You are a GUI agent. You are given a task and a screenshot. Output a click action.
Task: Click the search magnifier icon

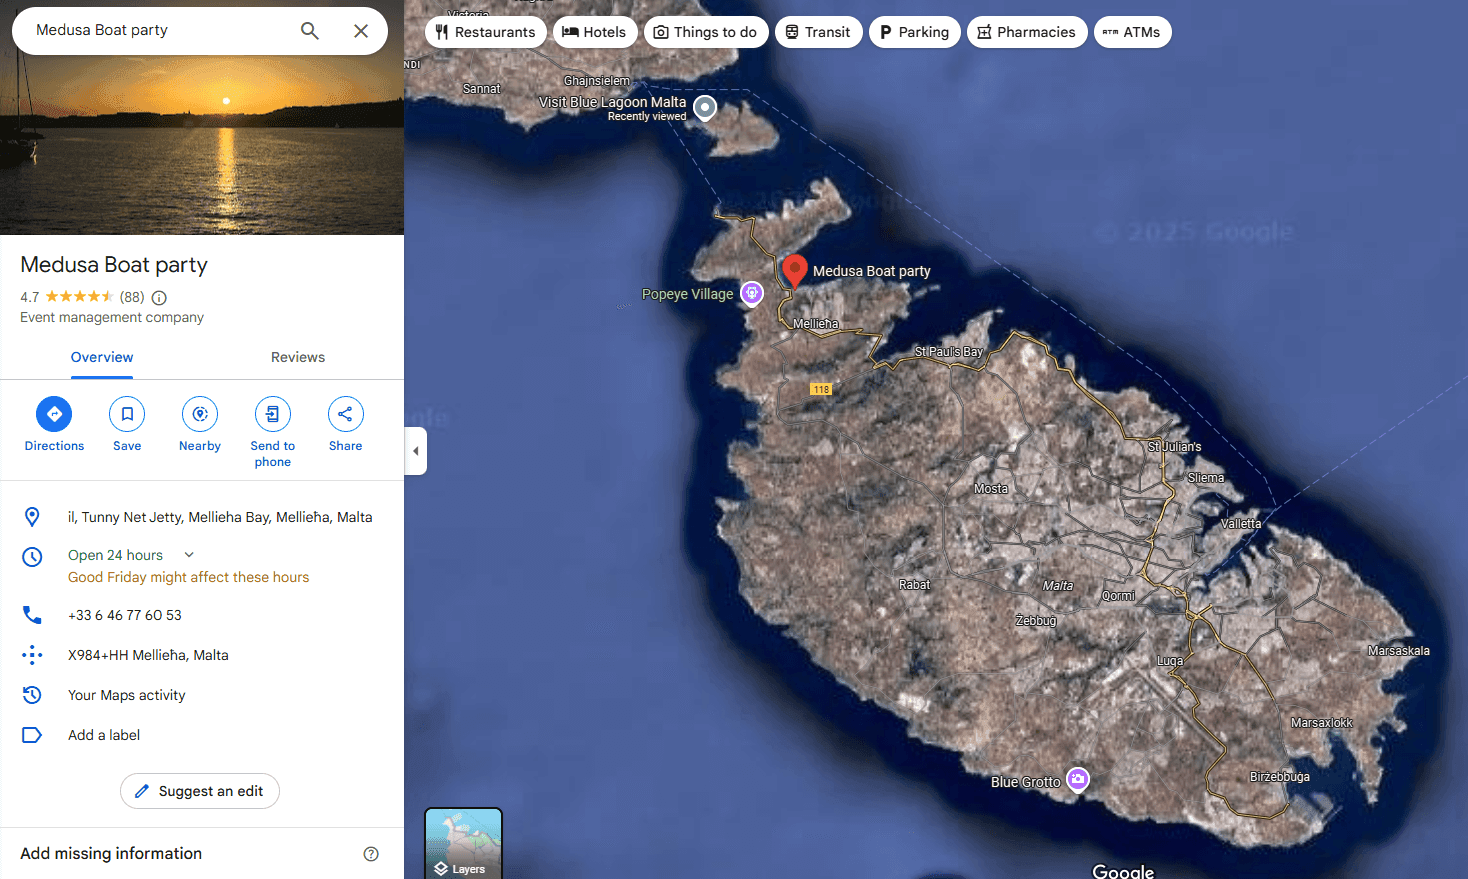pos(310,31)
